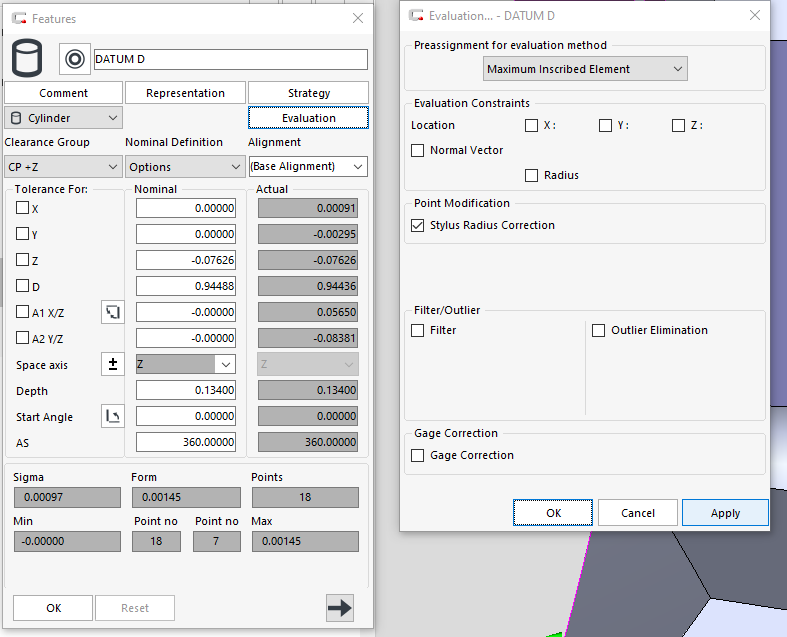The height and width of the screenshot is (637, 787).
Task: Click the Start Angle icon button
Action: (x=112, y=416)
